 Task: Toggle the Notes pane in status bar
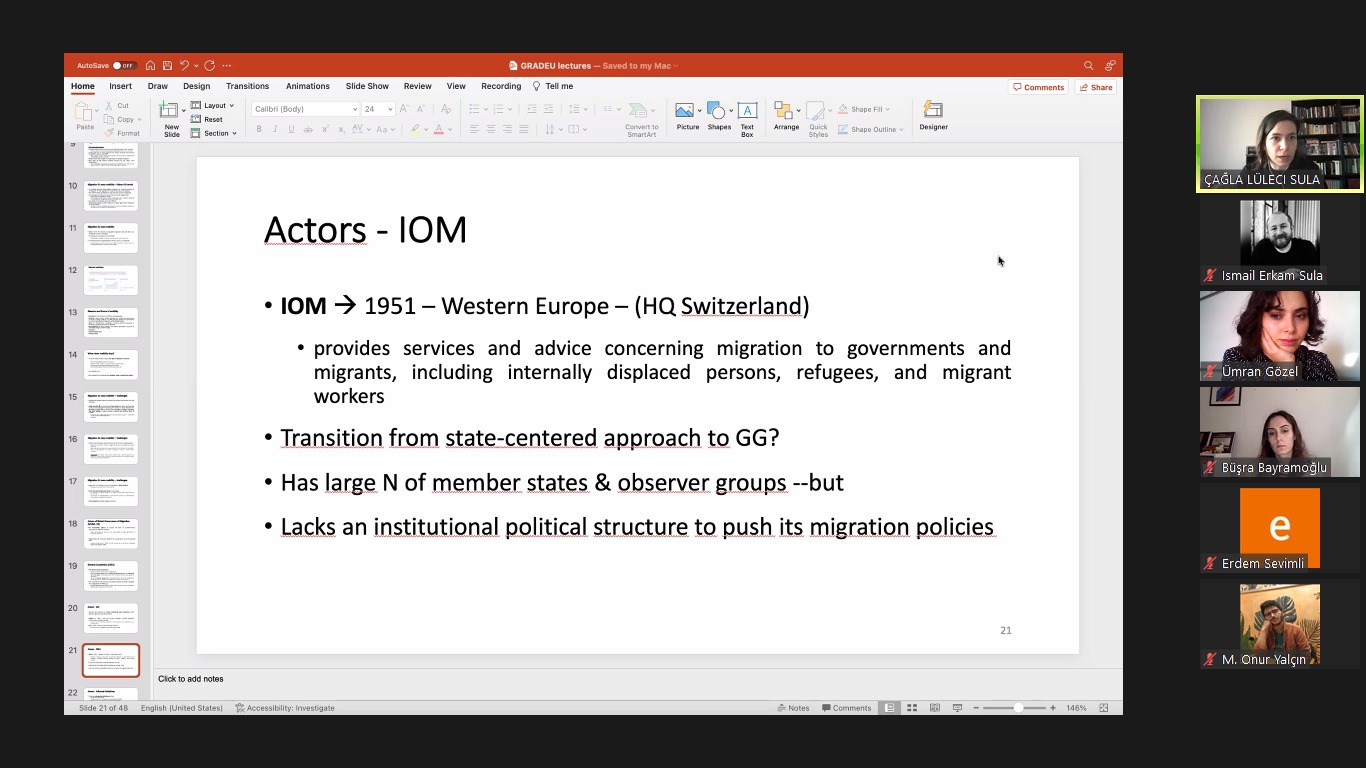click(793, 708)
